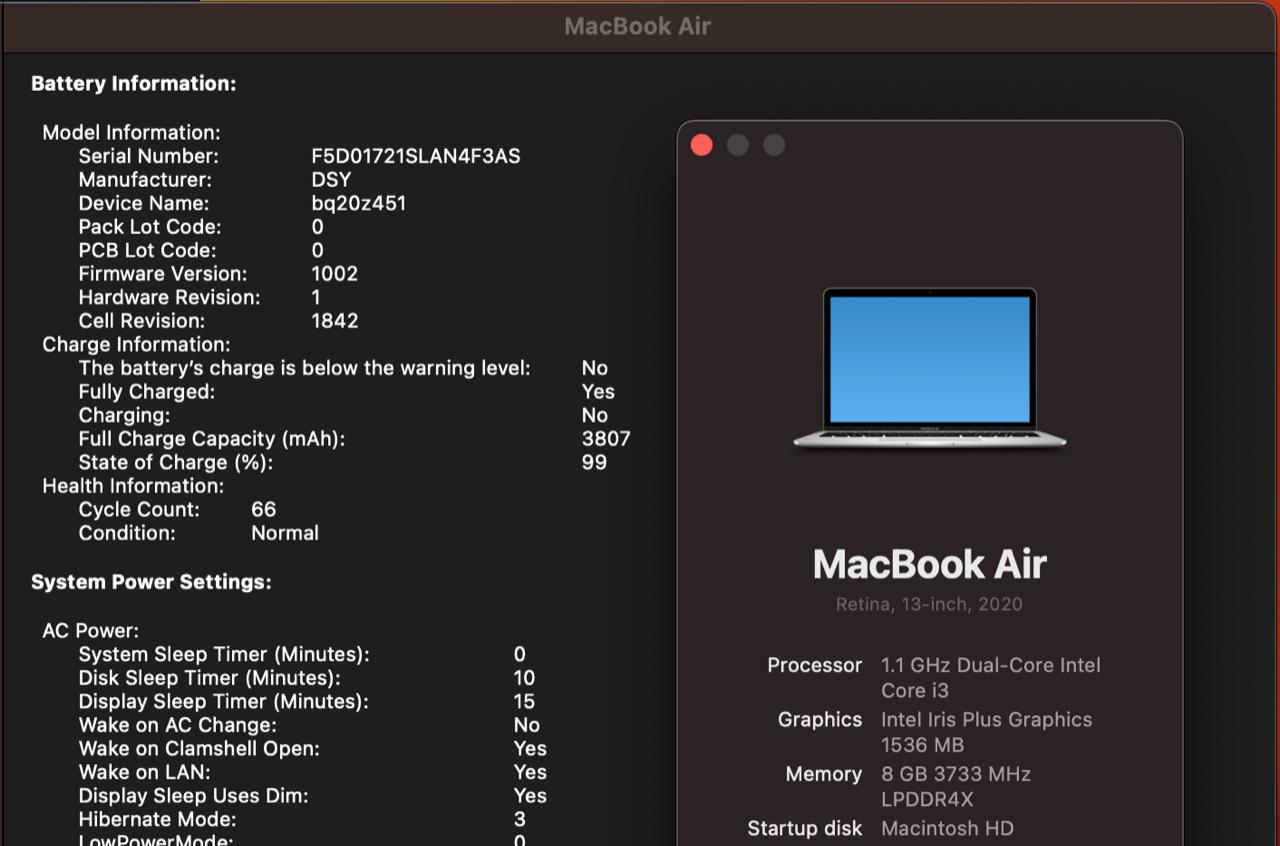Select graphics value Intel Iris Plus Graphics

[986, 719]
